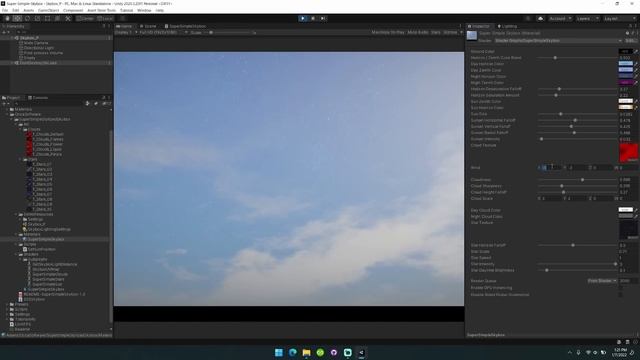Image resolution: width=640 pixels, height=360 pixels.
Task: Click the Pause button
Action: pos(313,18)
